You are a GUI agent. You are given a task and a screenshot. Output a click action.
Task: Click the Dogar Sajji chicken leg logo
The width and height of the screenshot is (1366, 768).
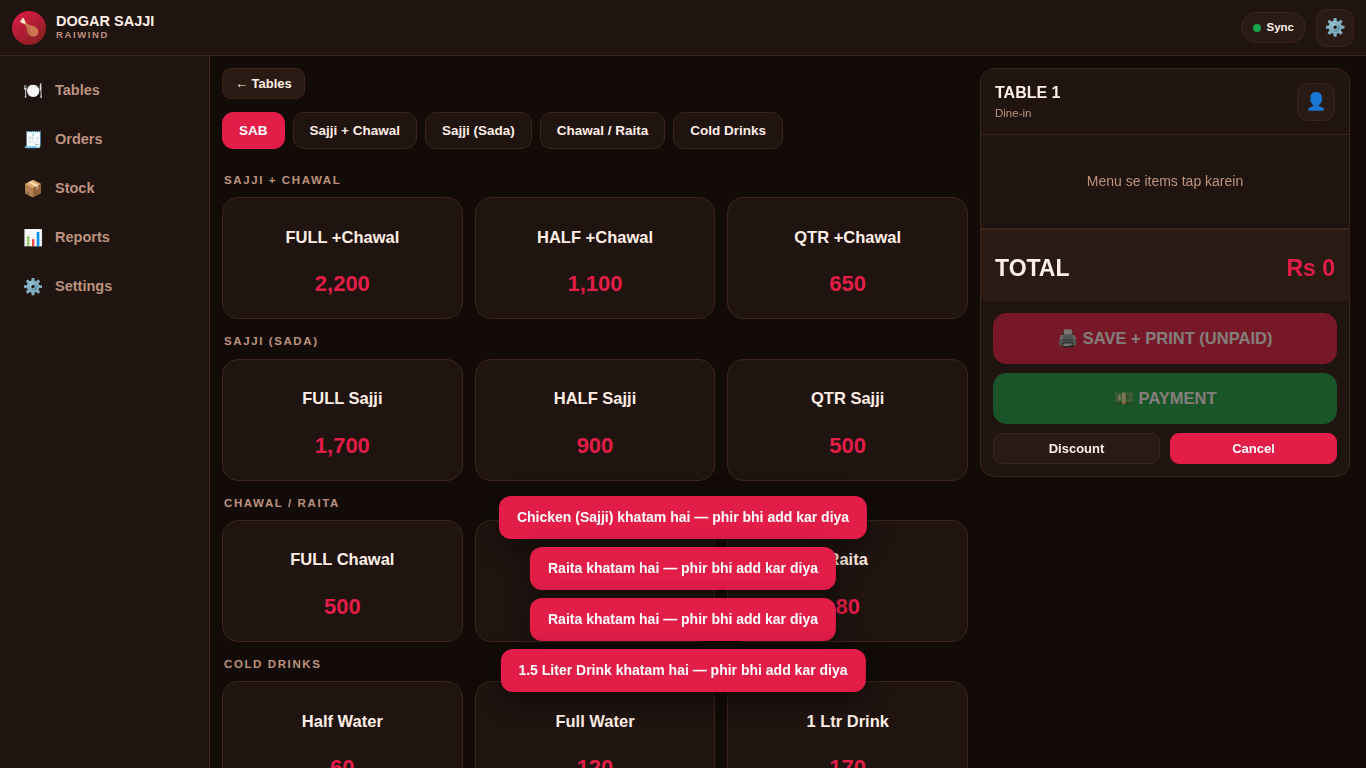29,28
